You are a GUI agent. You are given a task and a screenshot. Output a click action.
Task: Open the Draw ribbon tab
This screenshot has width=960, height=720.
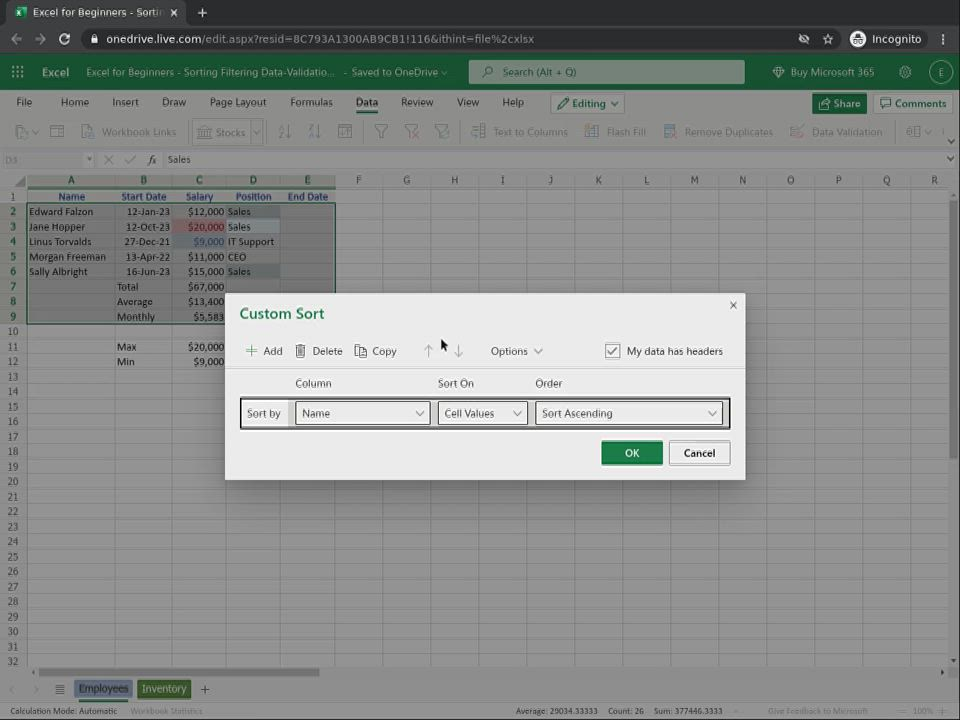coord(174,102)
